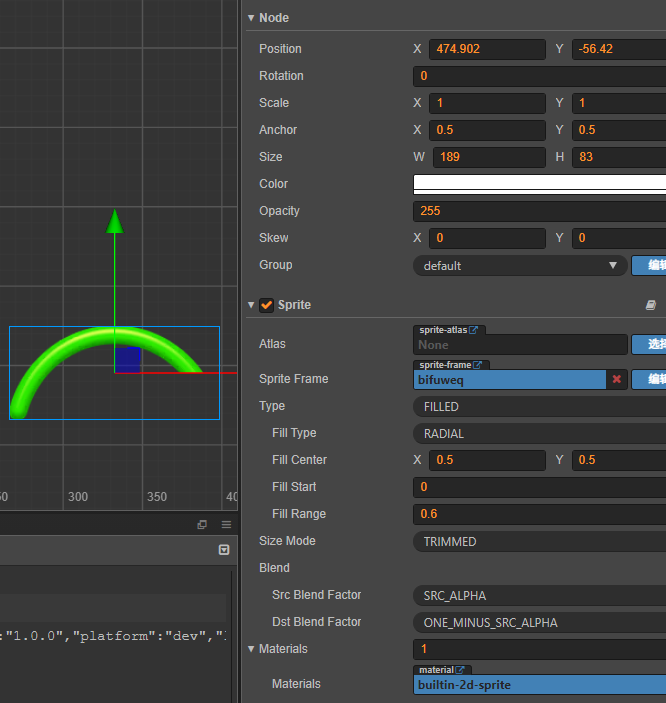The image size is (666, 703).
Task: Clear Sprite Frame with the red X
Action: pyautogui.click(x=617, y=379)
